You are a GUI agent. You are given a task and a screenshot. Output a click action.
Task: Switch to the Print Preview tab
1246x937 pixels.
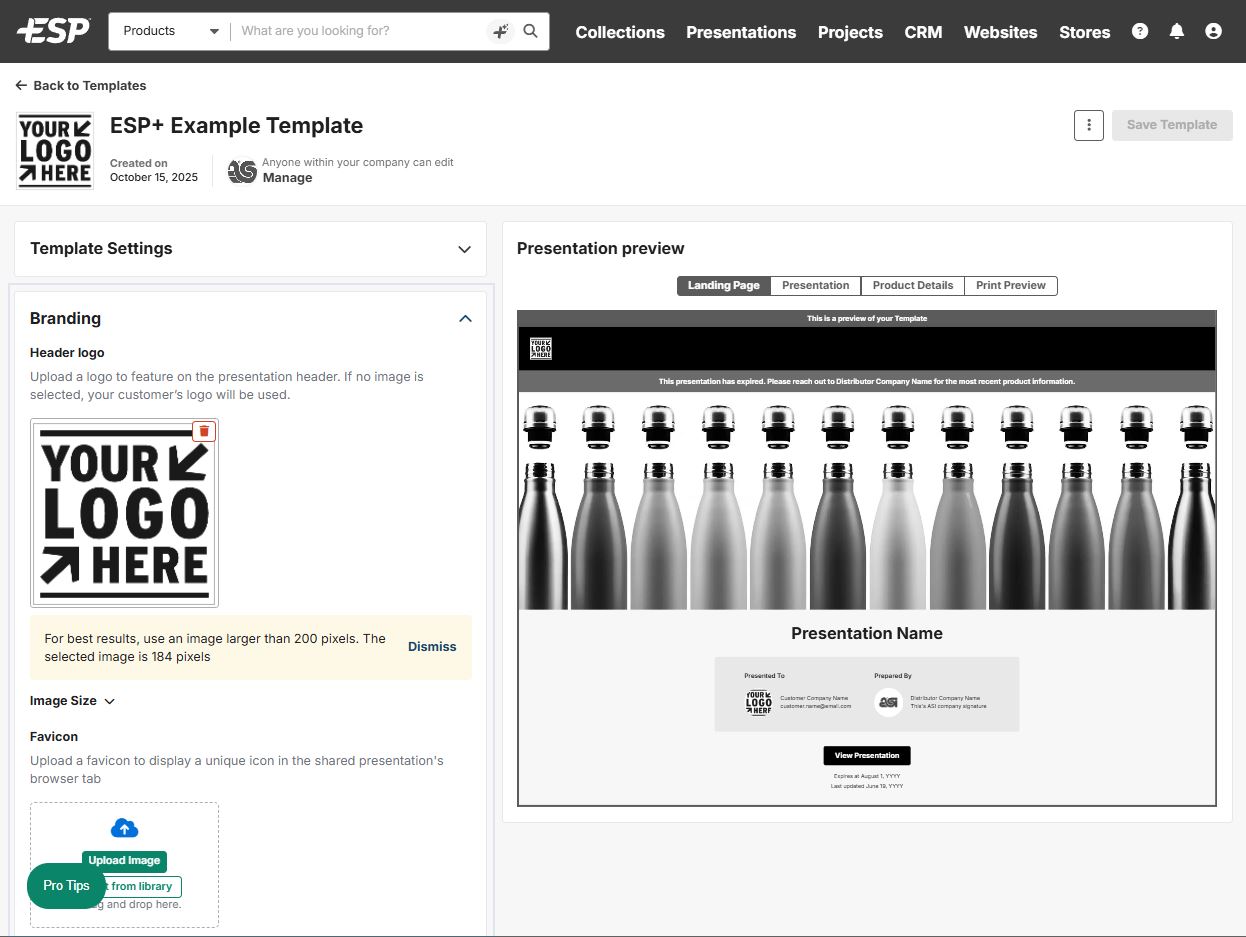pyautogui.click(x=1010, y=286)
